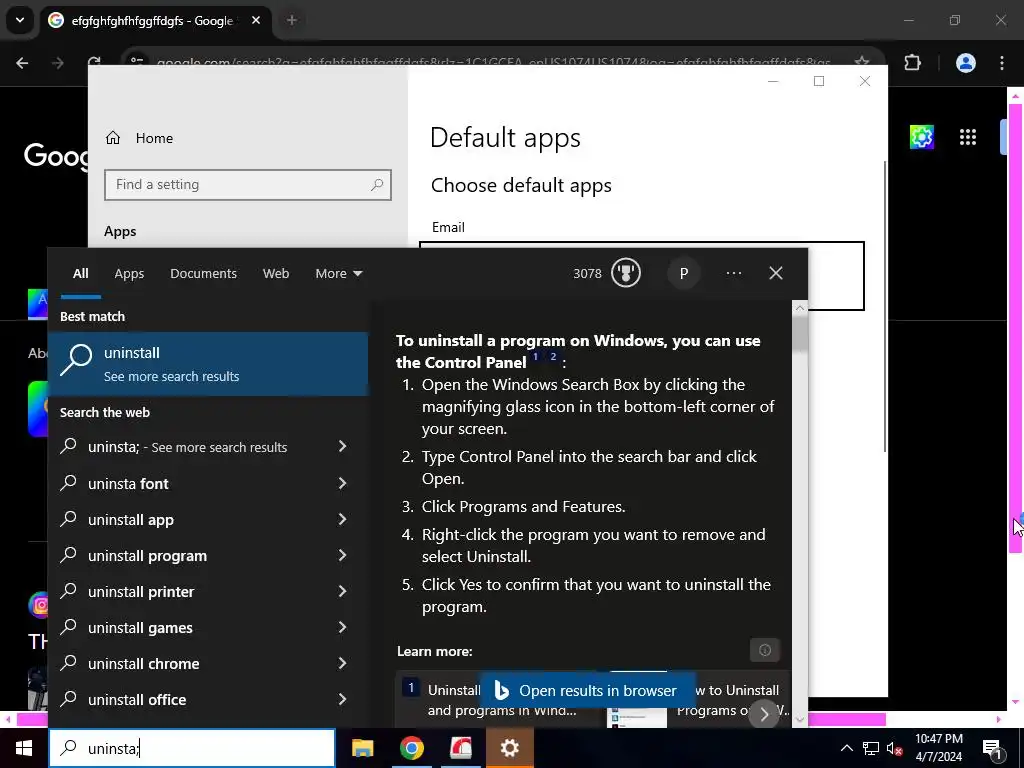The image size is (1024, 768).
Task: Show hidden system tray icons
Action: coord(846,748)
